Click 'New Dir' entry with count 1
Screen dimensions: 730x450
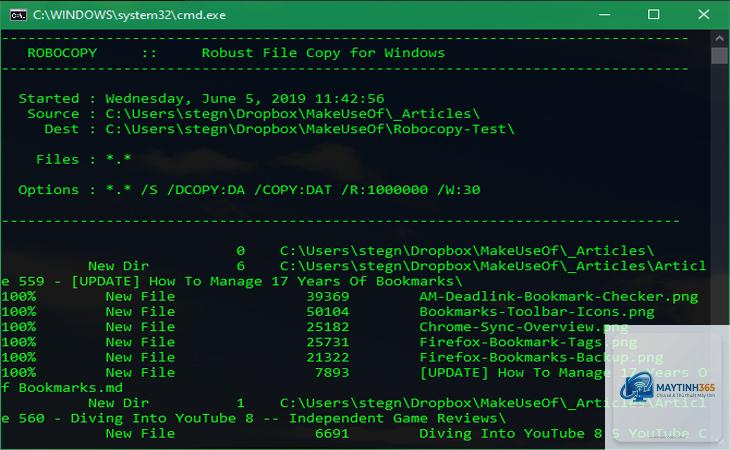pos(118,403)
